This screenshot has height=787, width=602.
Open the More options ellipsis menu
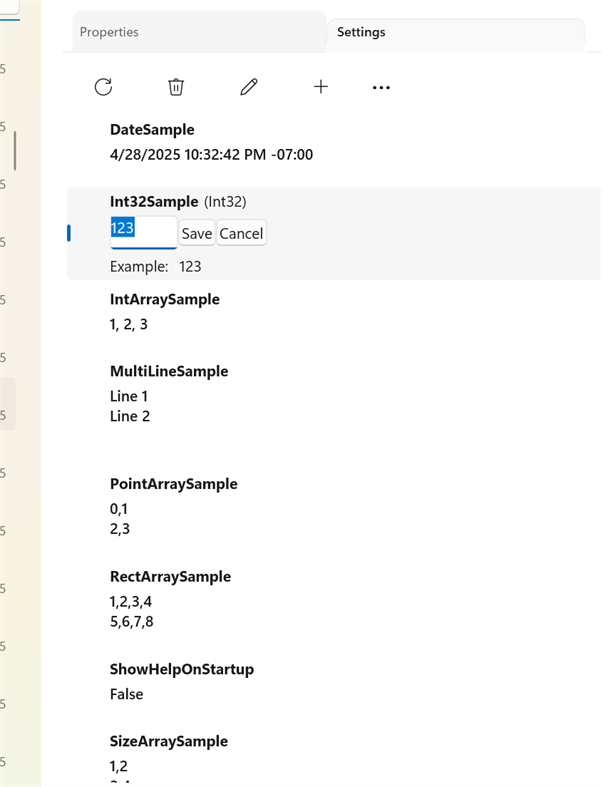click(x=381, y=88)
